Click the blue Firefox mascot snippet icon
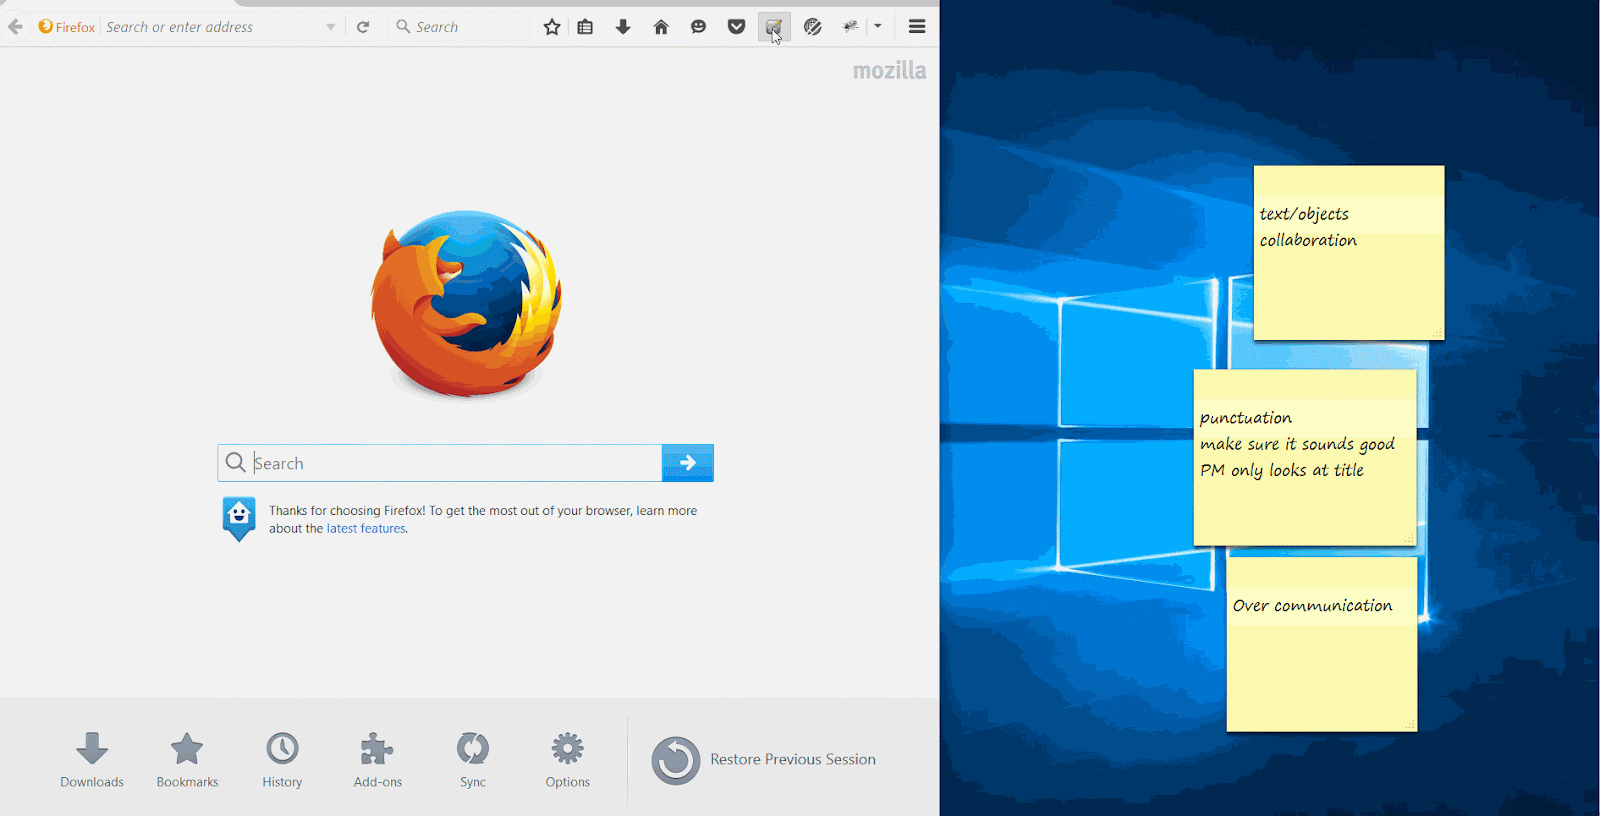 tap(239, 519)
